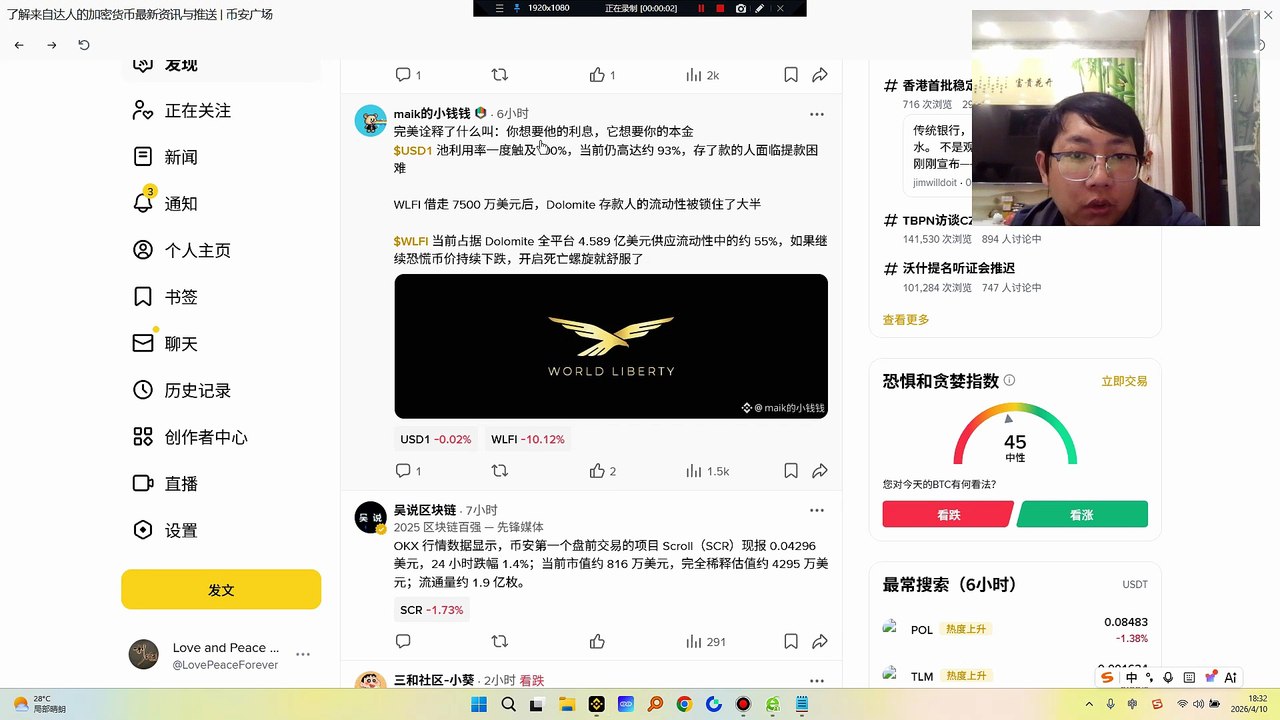1280x720 pixels.
Task: Open comments on maik的小钱钱 post
Action: [403, 471]
